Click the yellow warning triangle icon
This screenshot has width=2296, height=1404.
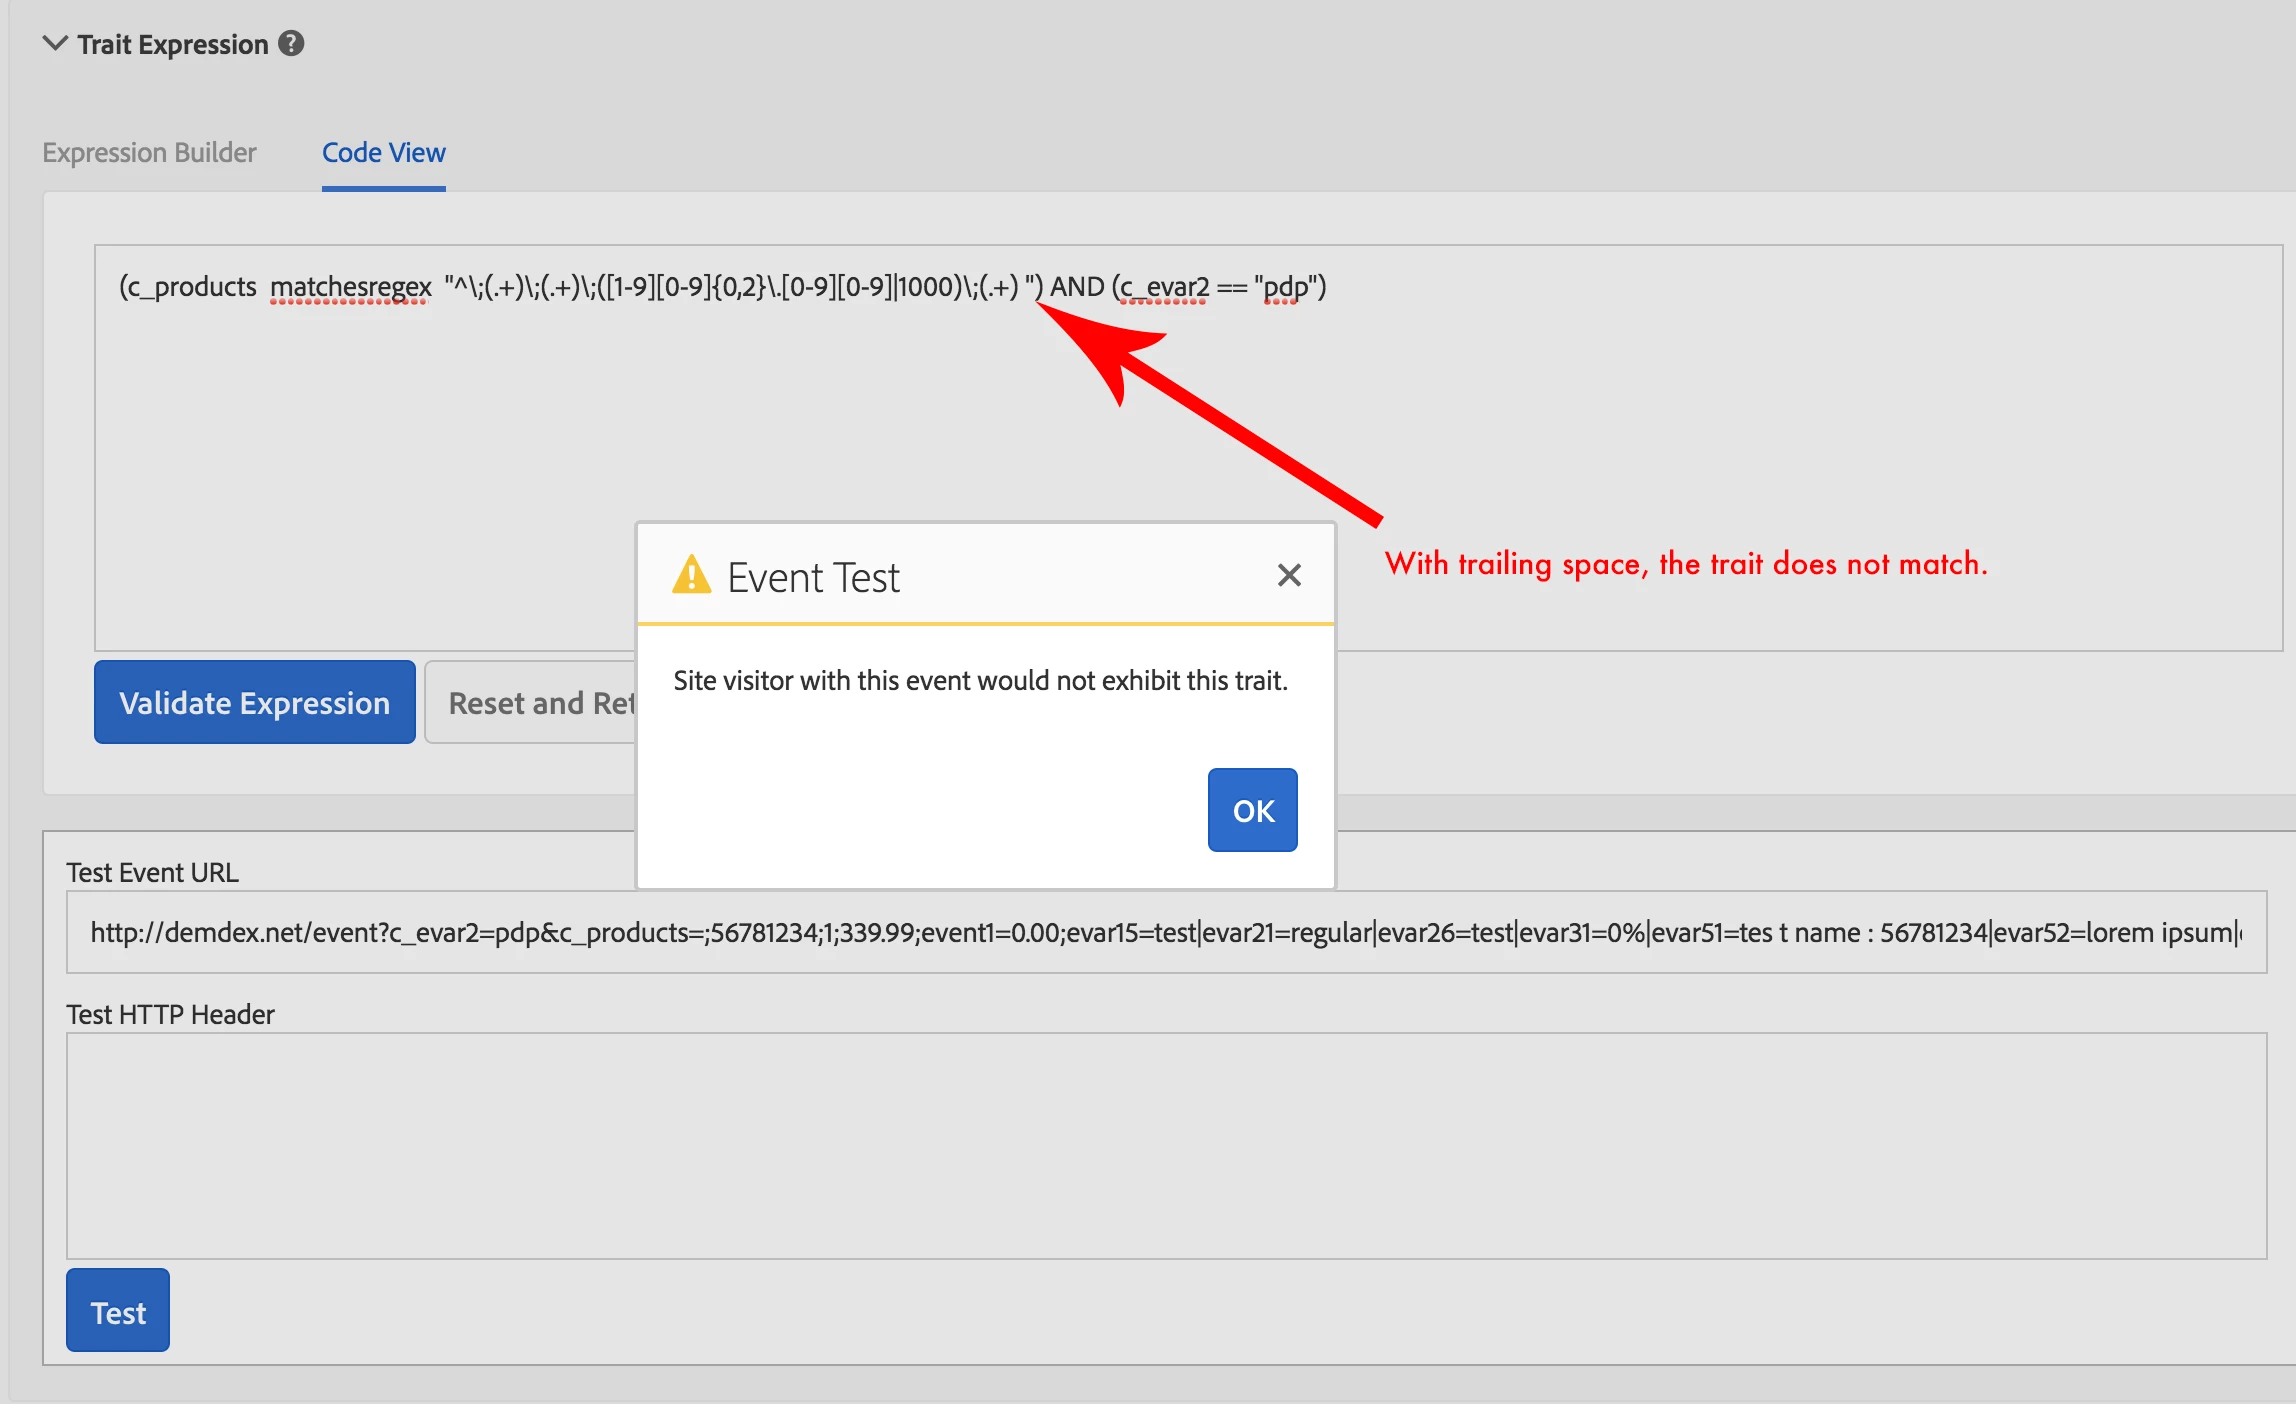pyautogui.click(x=691, y=575)
